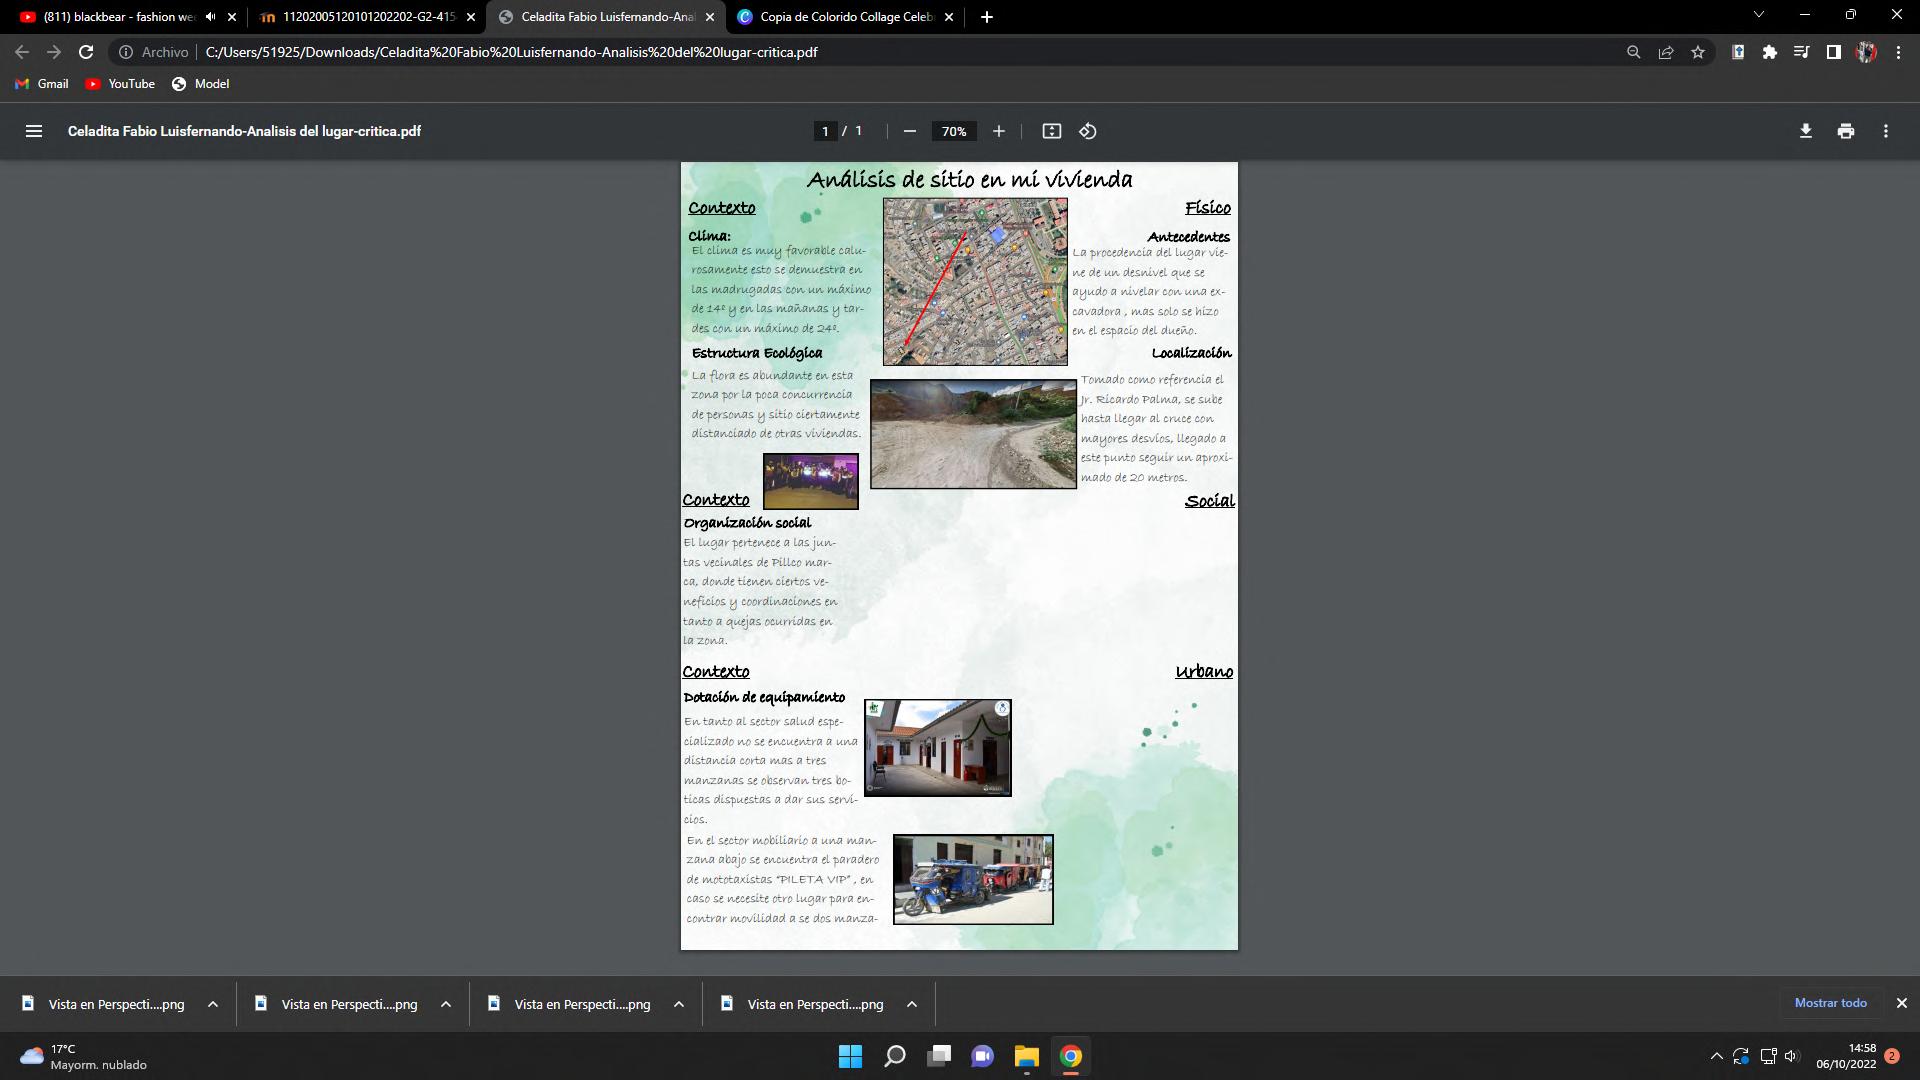The height and width of the screenshot is (1080, 1920).
Task: Expand first Vista en Perspecti download options
Action: (213, 1004)
